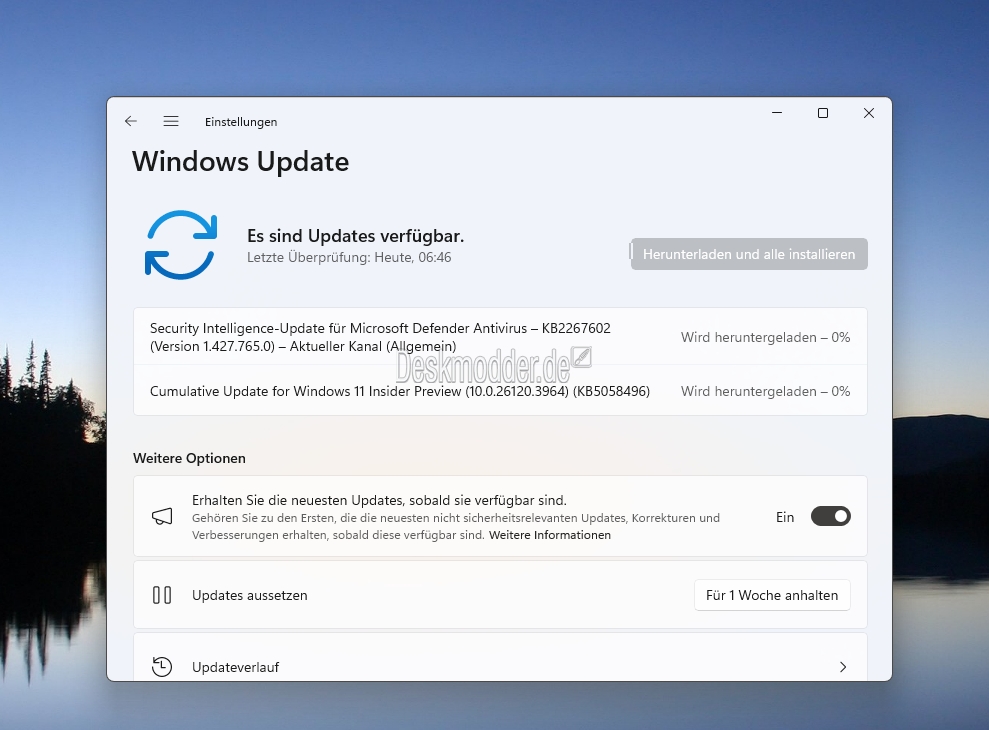Click the blue update sync icon
Screen dimensions: 989x730
(181, 245)
